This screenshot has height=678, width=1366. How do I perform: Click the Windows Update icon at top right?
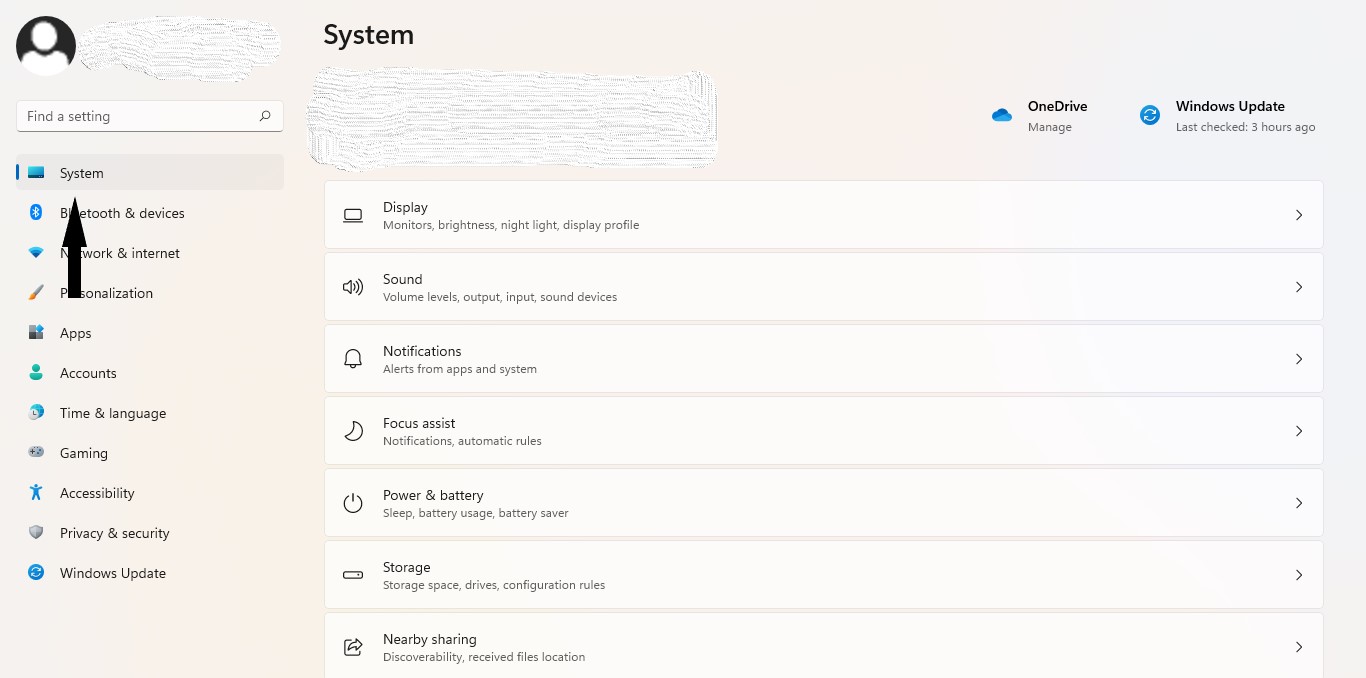pyautogui.click(x=1150, y=115)
